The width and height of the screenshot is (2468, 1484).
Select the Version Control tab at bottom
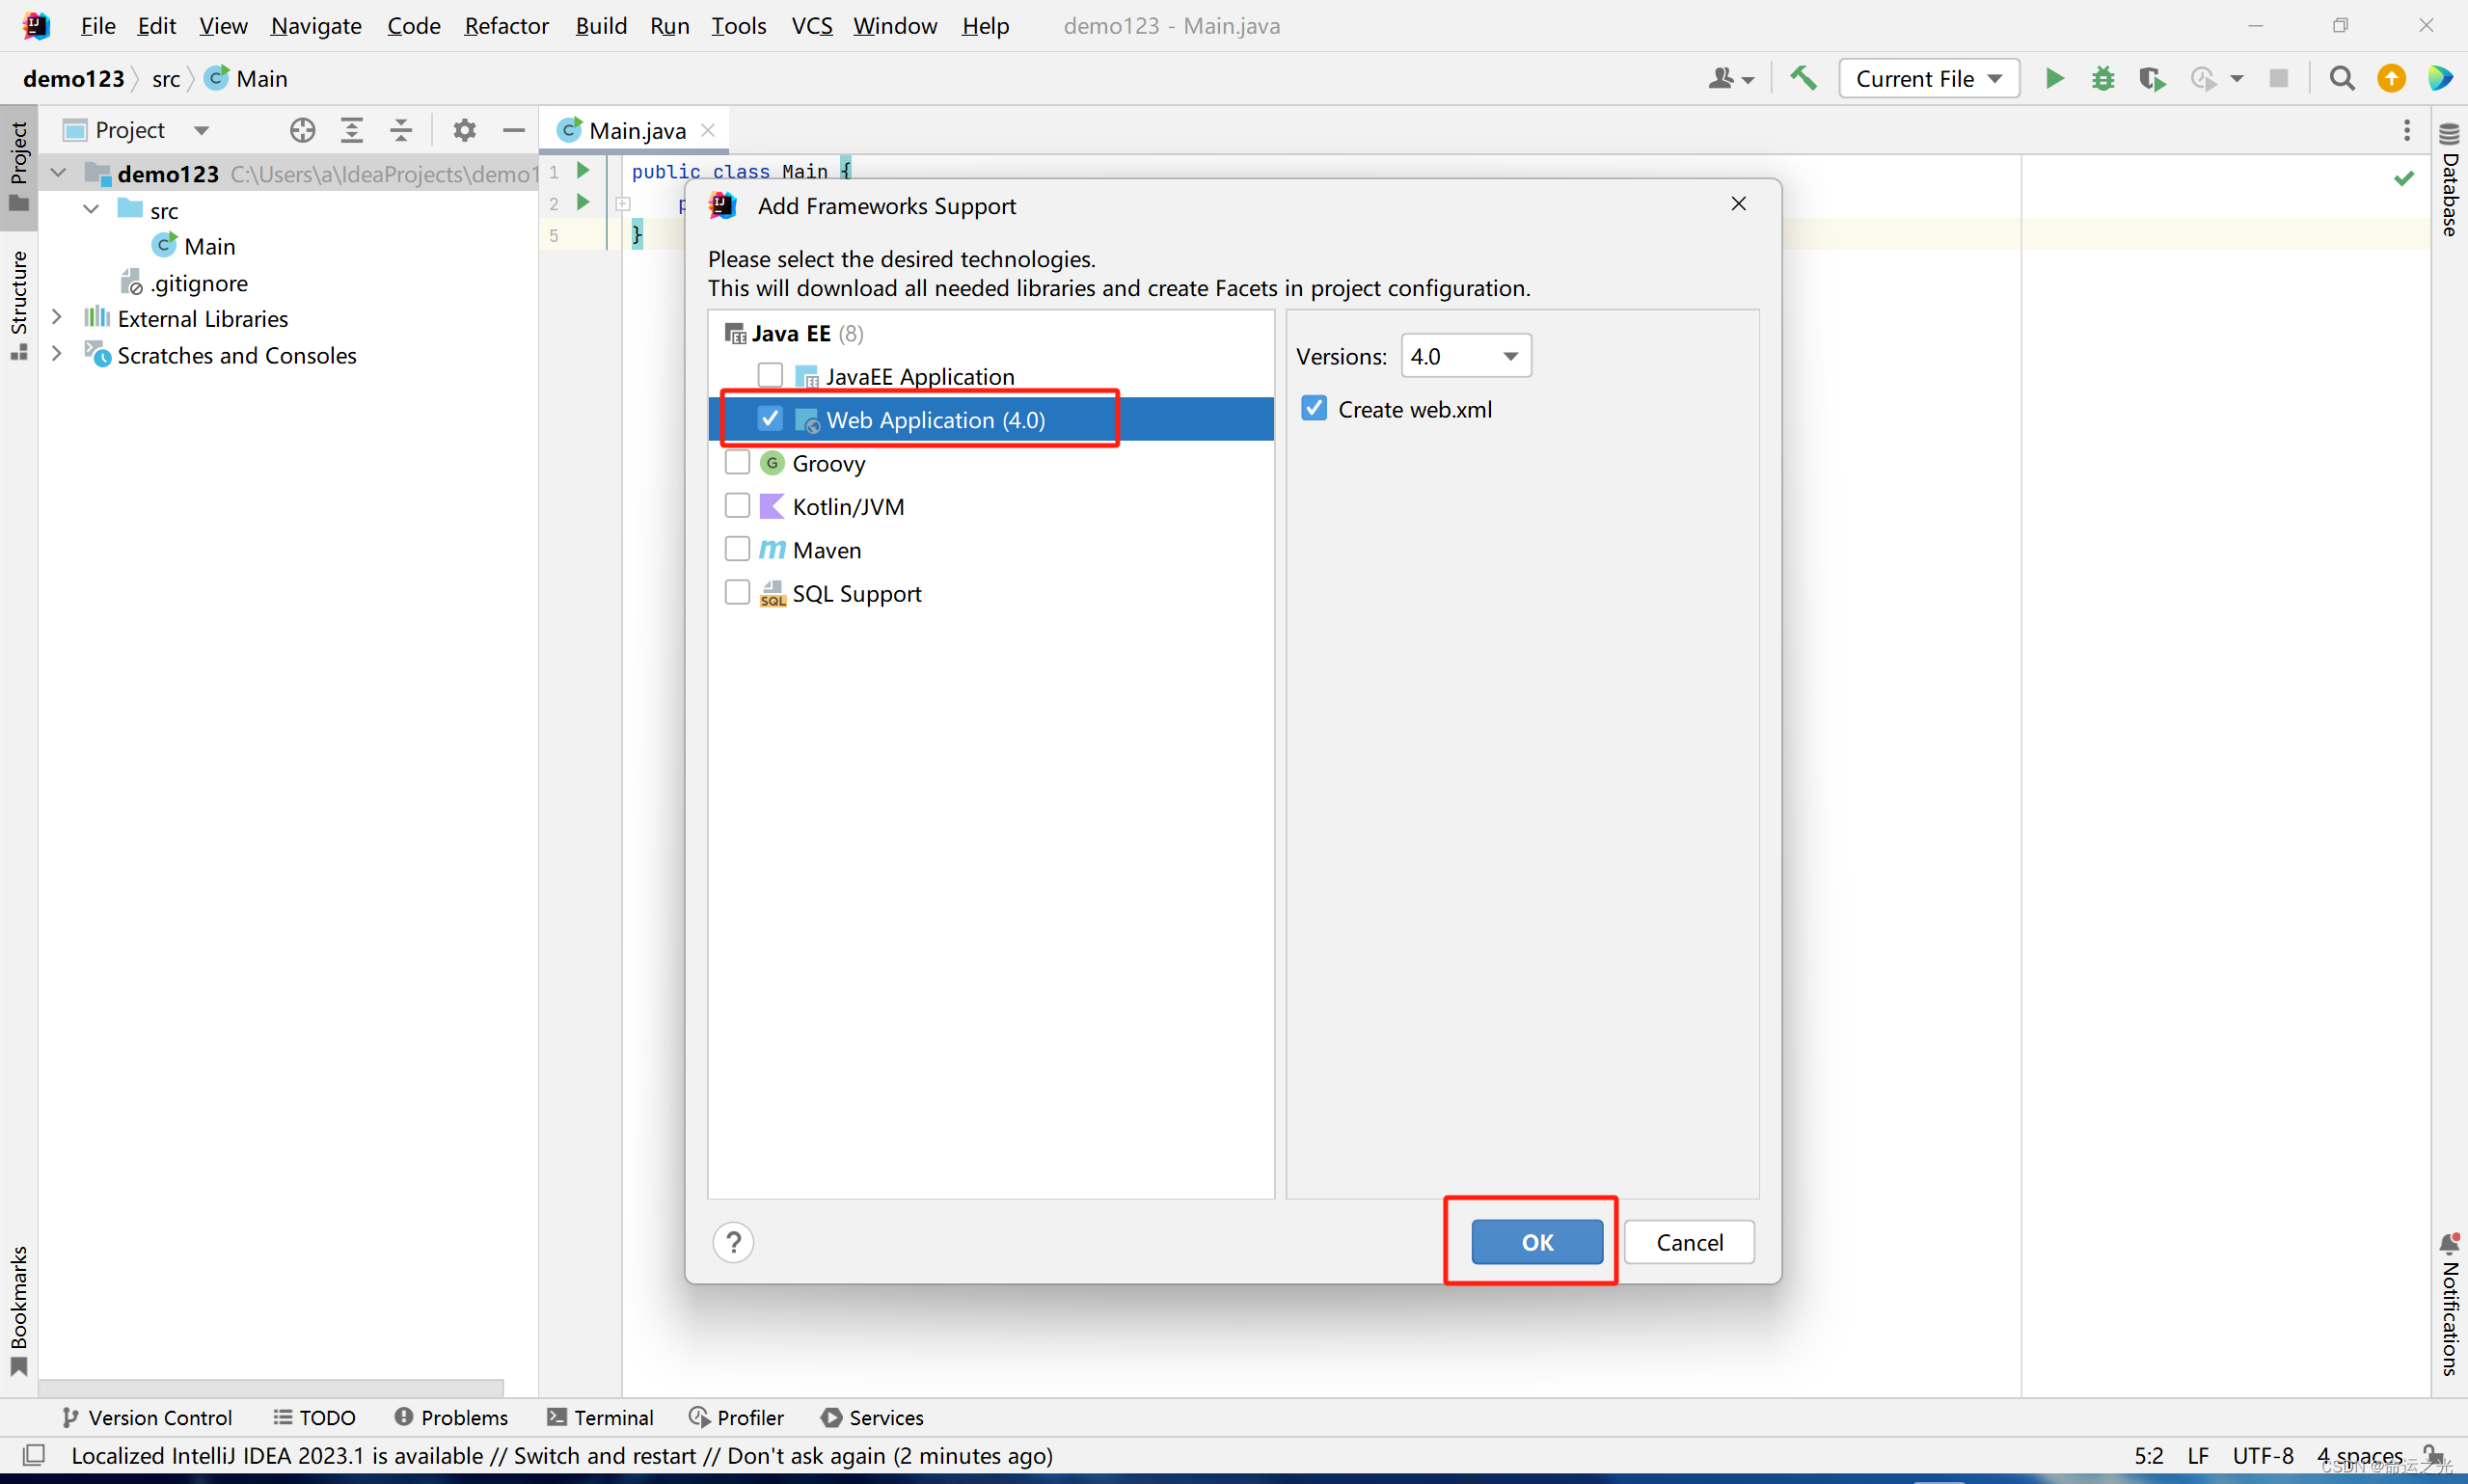pos(147,1417)
